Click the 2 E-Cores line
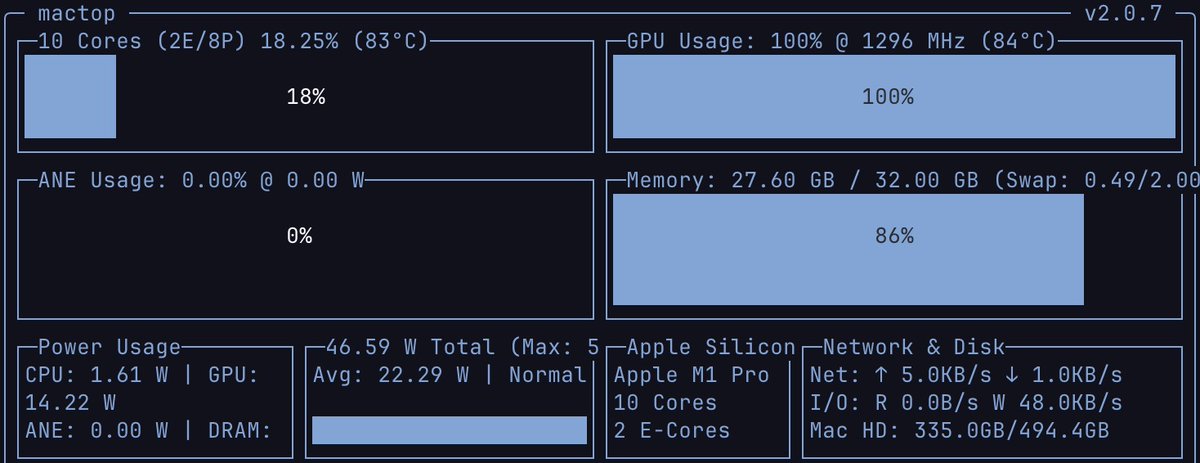Screen dimensions: 1200x463 [672, 431]
